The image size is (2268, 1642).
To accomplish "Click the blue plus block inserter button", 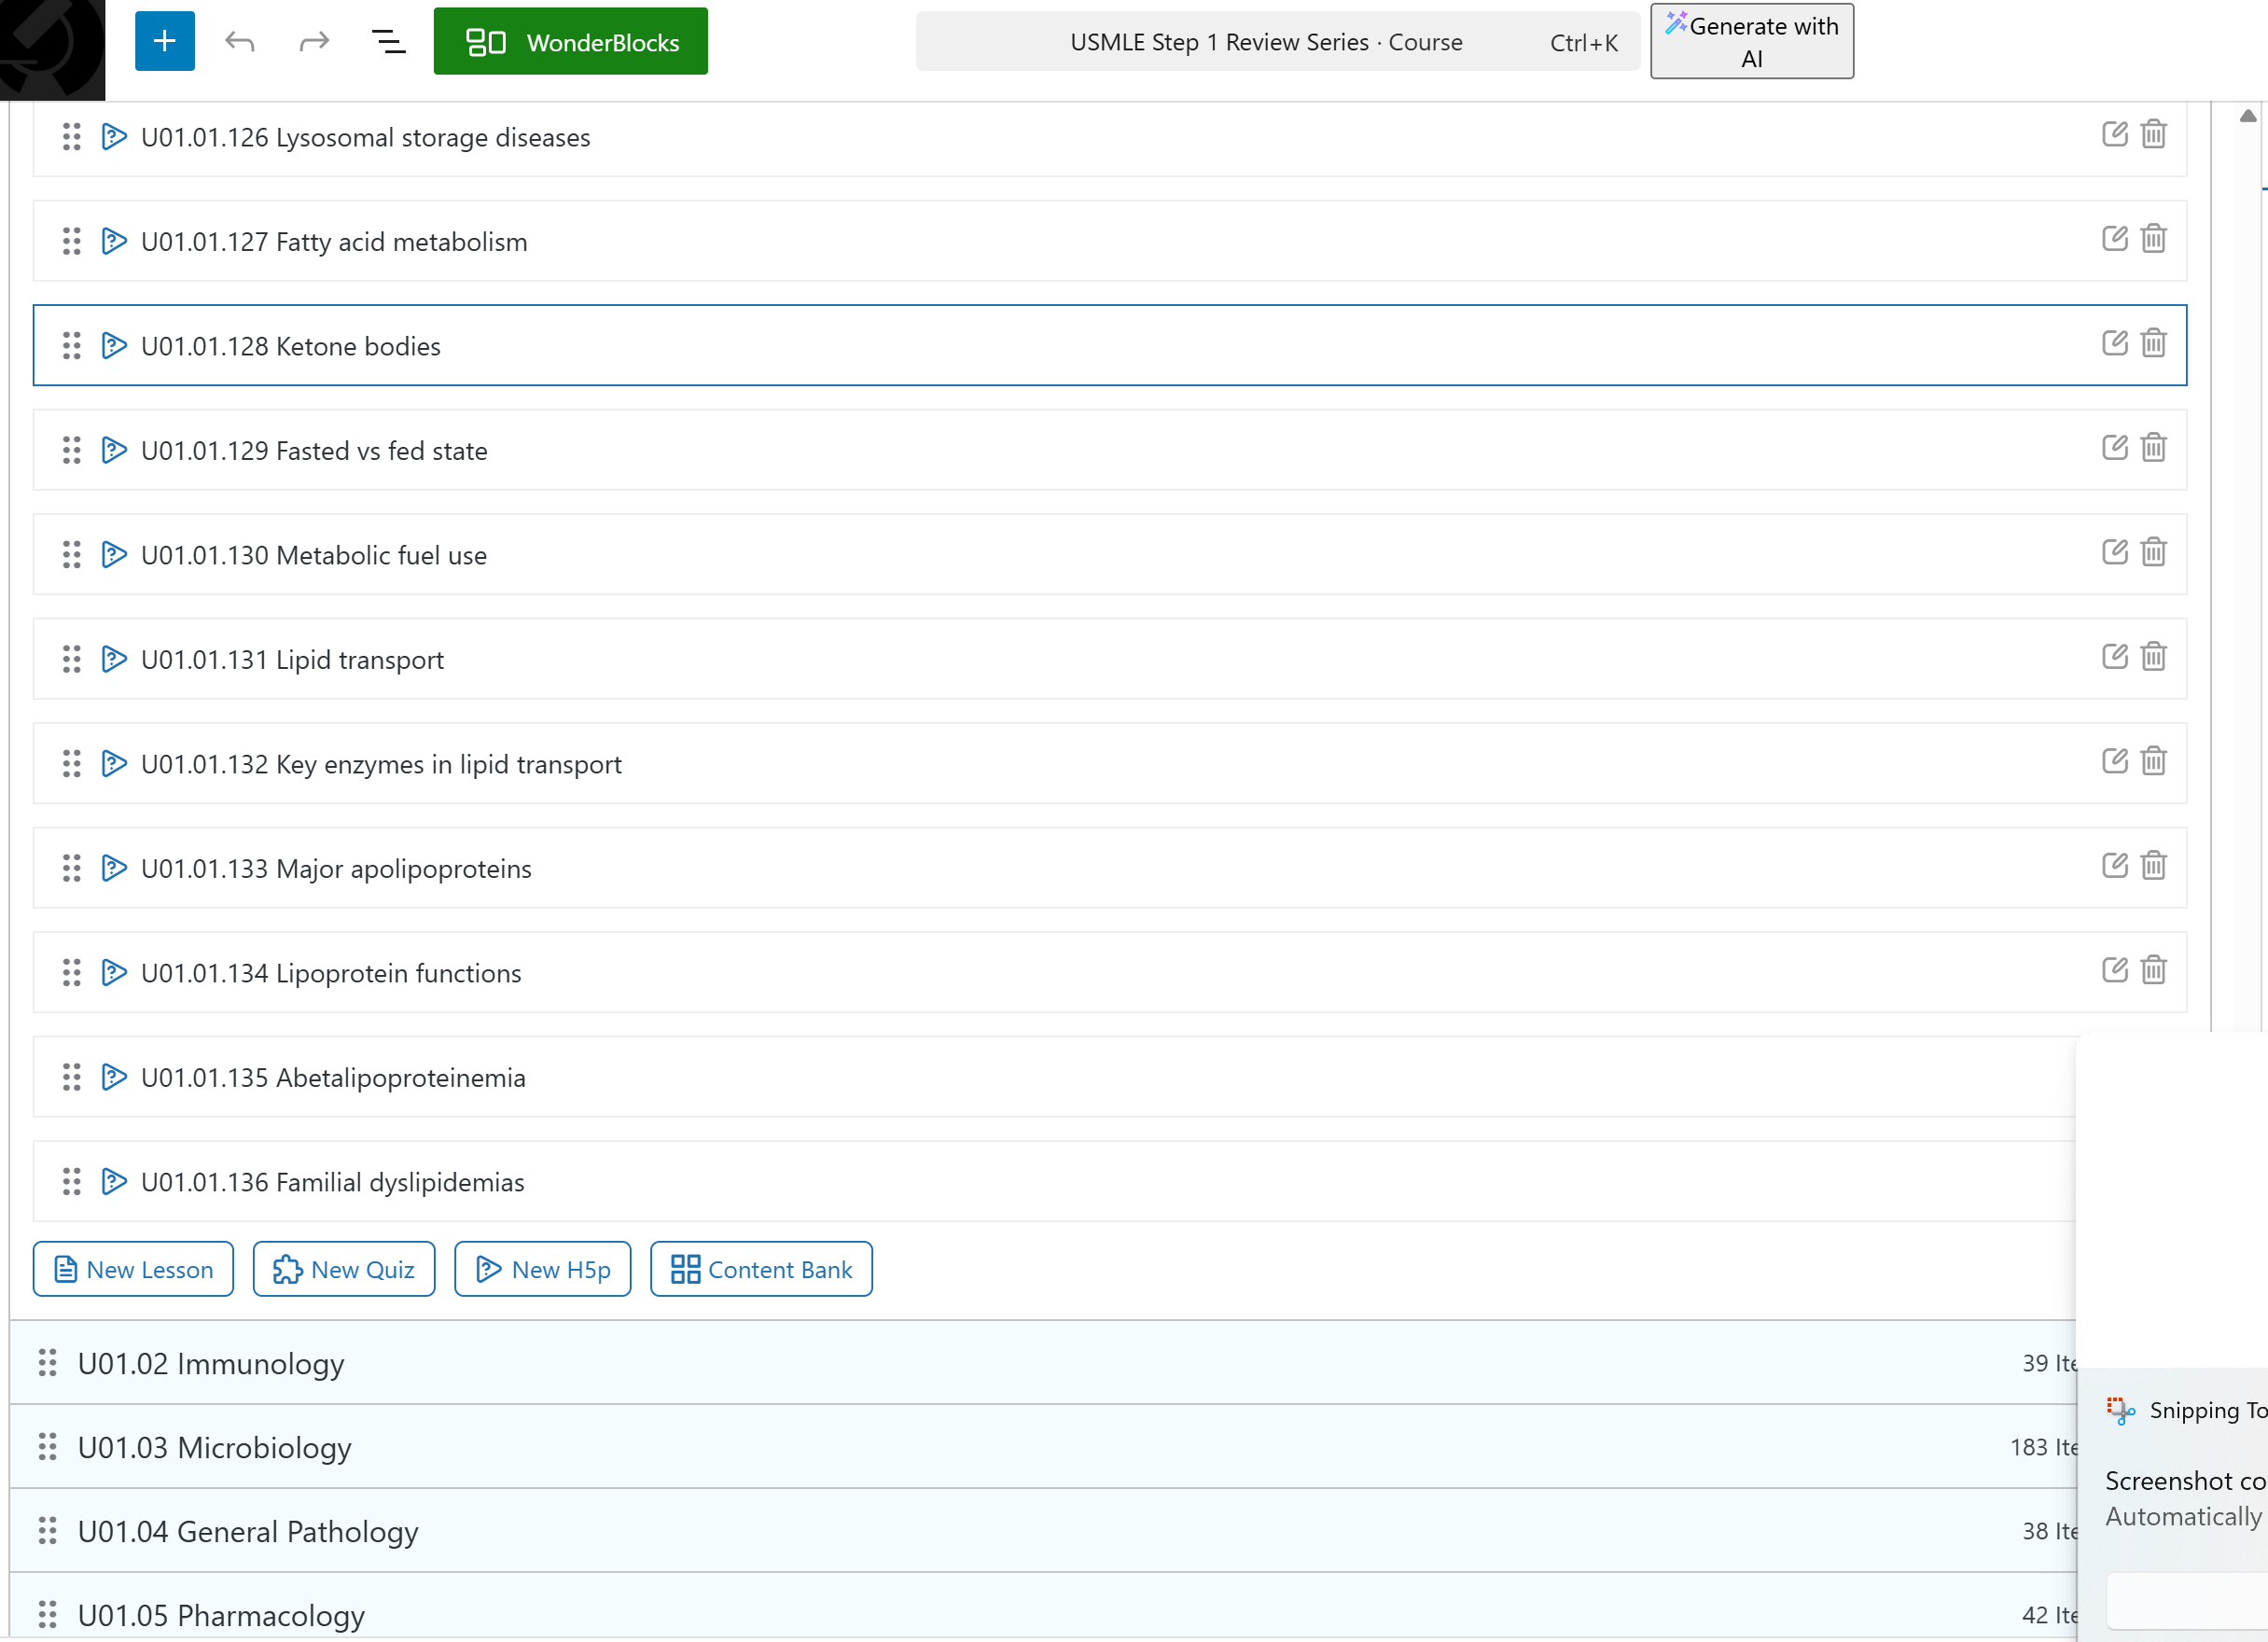I will [x=164, y=41].
